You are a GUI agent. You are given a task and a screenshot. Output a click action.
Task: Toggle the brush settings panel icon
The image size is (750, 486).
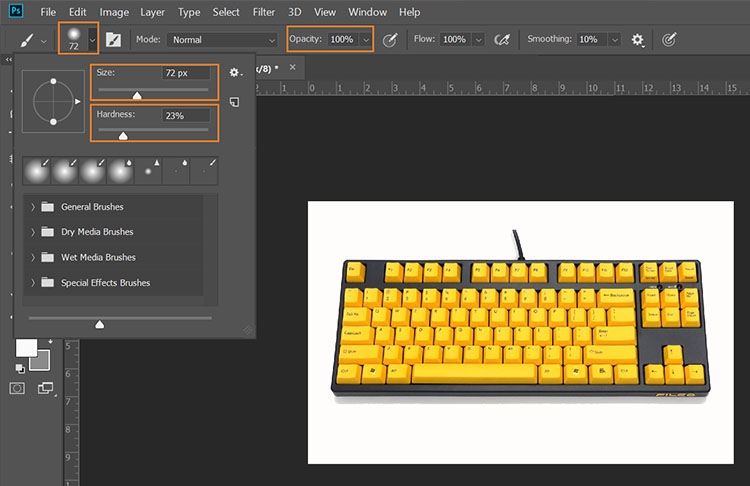(x=114, y=40)
